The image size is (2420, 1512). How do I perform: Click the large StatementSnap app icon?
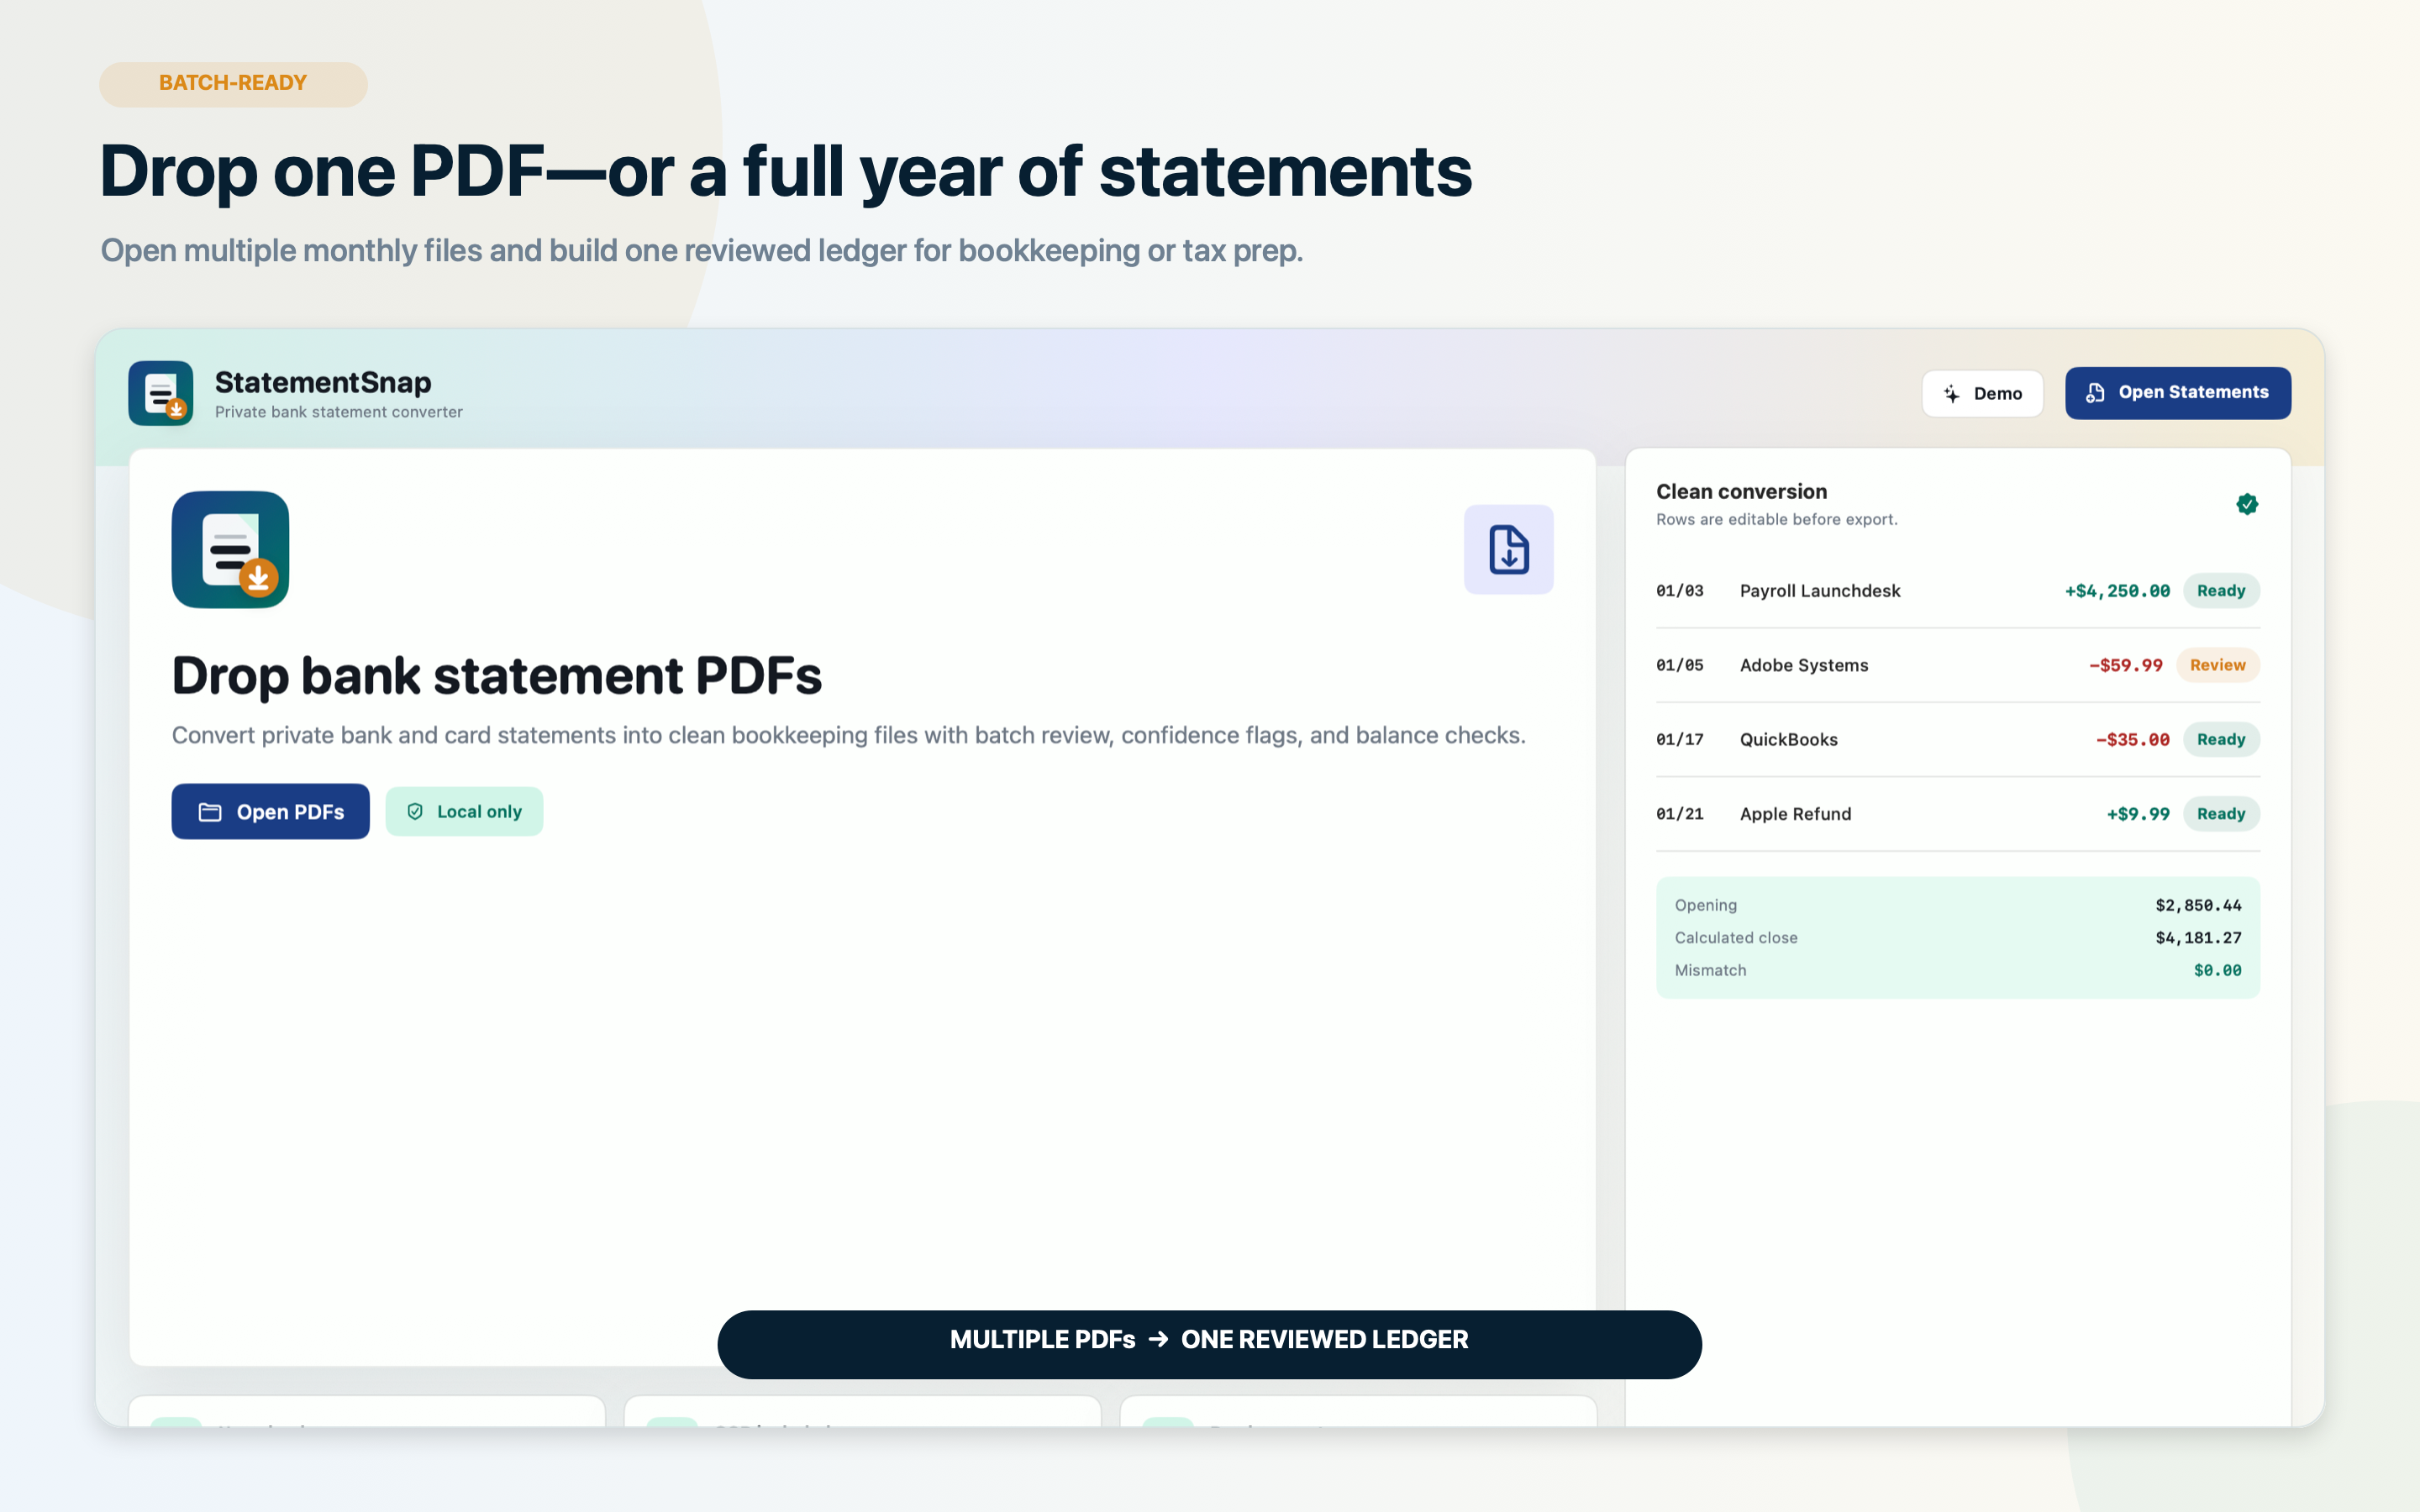click(230, 549)
